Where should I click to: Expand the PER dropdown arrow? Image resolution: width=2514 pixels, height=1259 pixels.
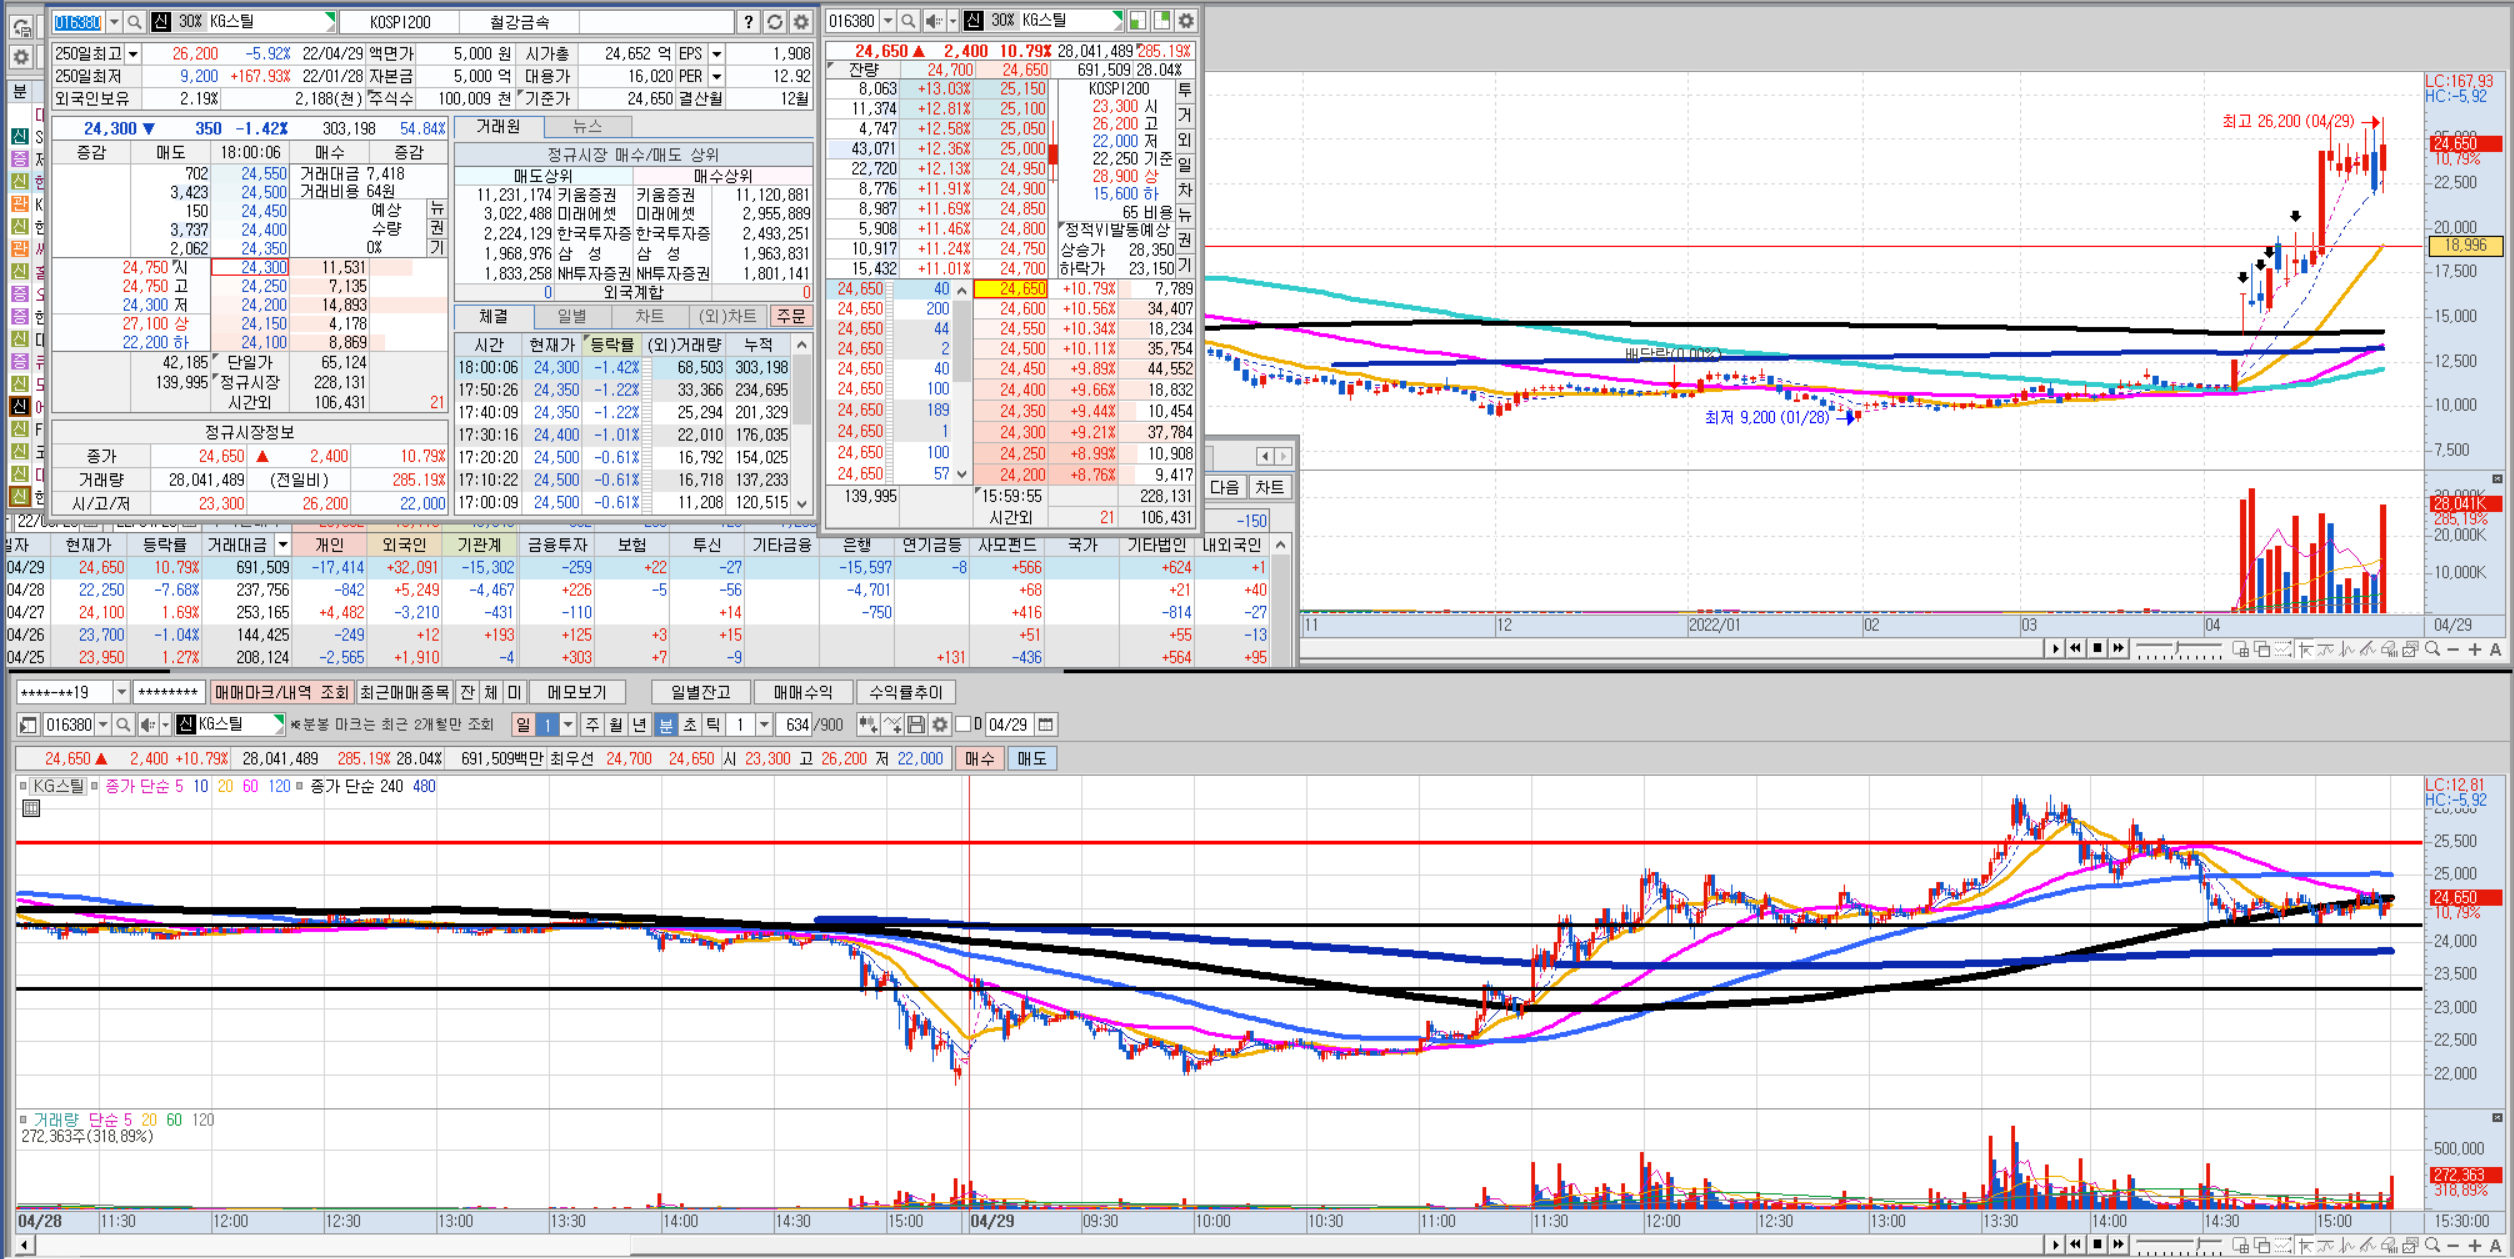717,77
